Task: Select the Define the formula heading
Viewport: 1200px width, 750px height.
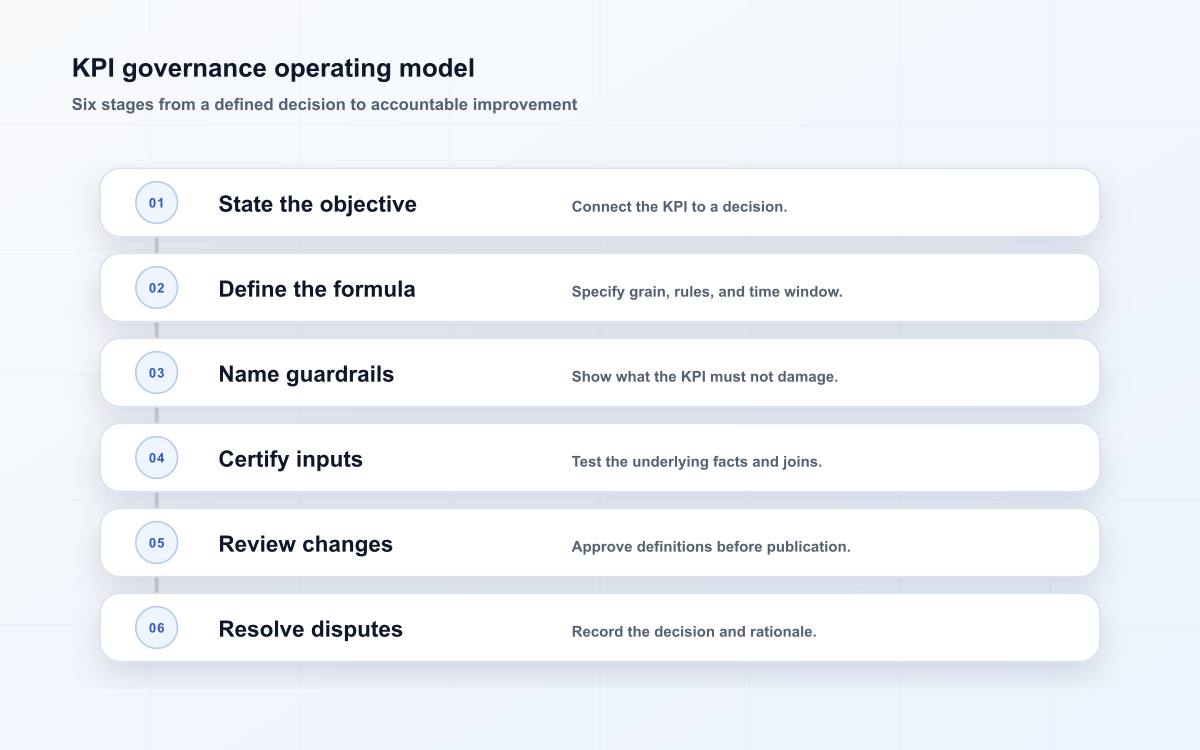Action: point(317,289)
